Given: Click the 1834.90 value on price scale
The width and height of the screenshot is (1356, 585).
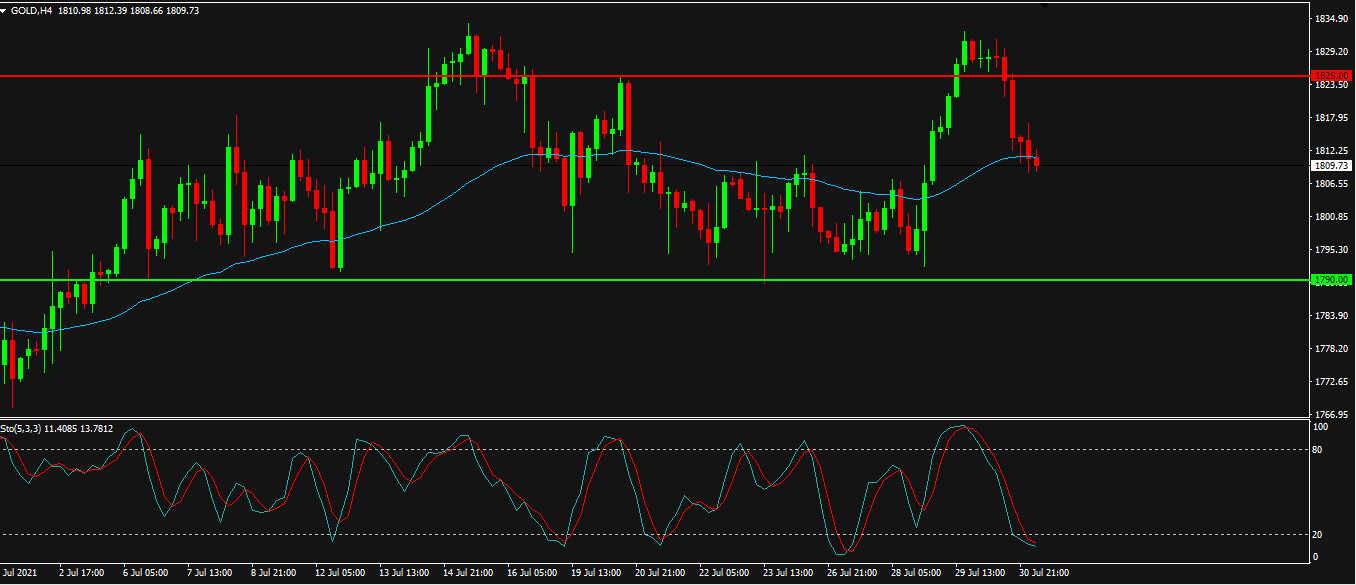Looking at the screenshot, I should (1332, 19).
